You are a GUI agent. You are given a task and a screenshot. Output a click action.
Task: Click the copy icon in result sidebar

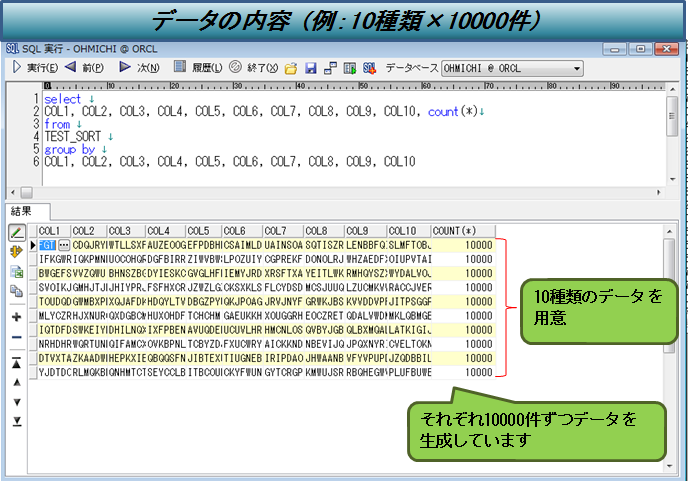click(x=16, y=291)
